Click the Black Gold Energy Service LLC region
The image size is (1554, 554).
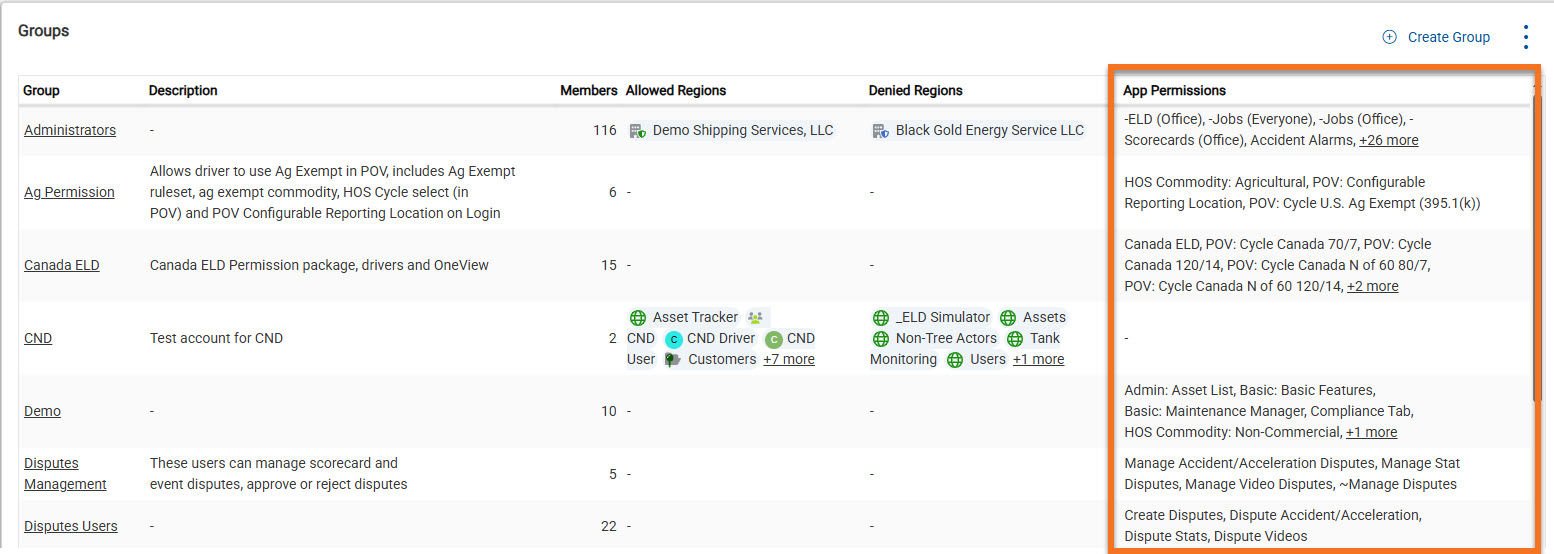pyautogui.click(x=978, y=130)
